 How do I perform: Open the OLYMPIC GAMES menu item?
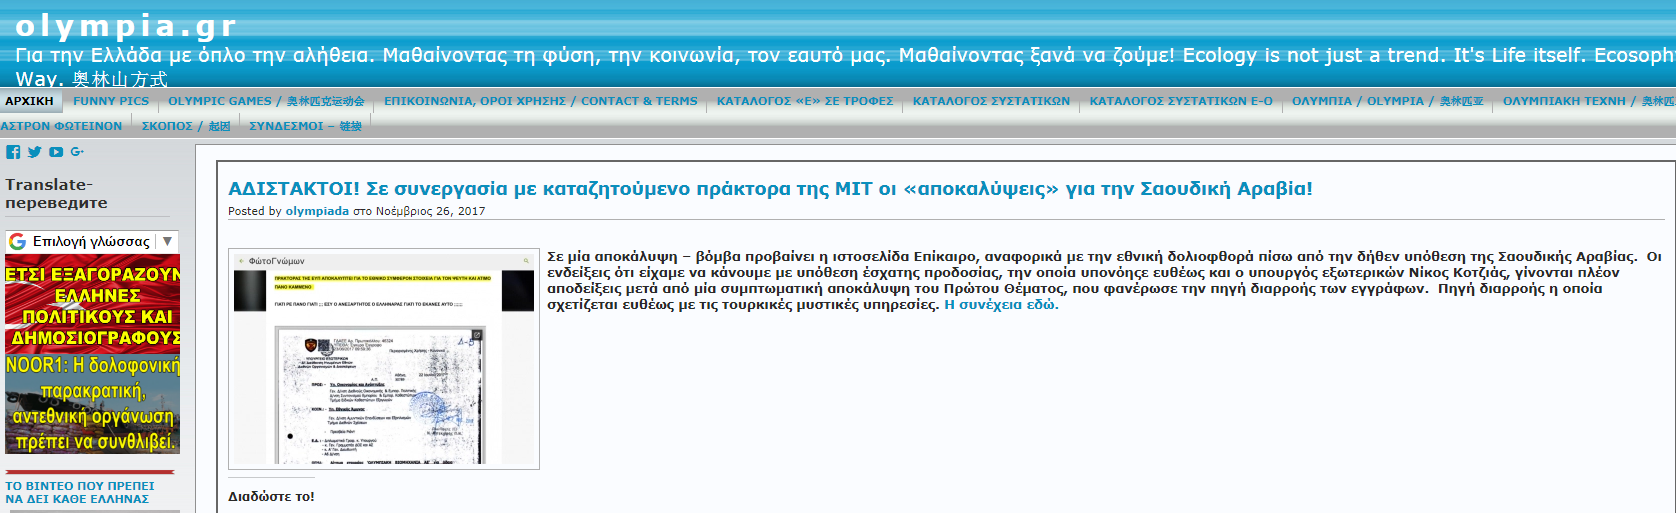click(266, 101)
